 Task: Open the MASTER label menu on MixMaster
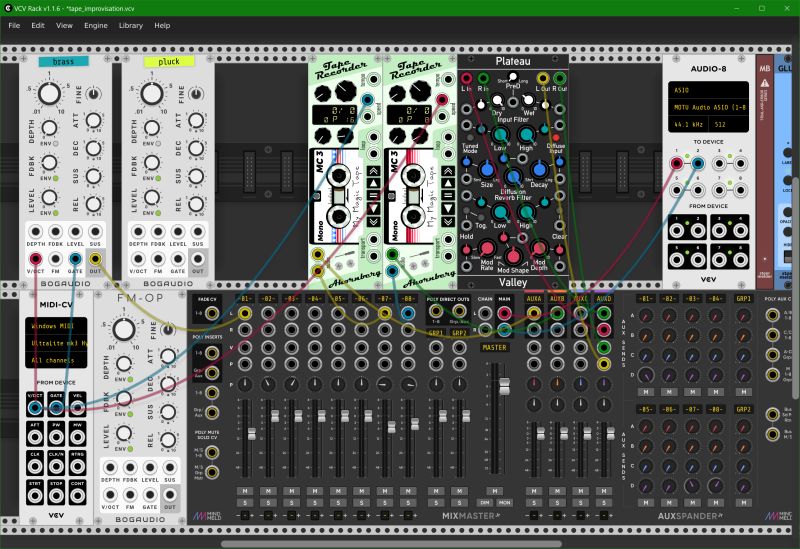[x=494, y=347]
